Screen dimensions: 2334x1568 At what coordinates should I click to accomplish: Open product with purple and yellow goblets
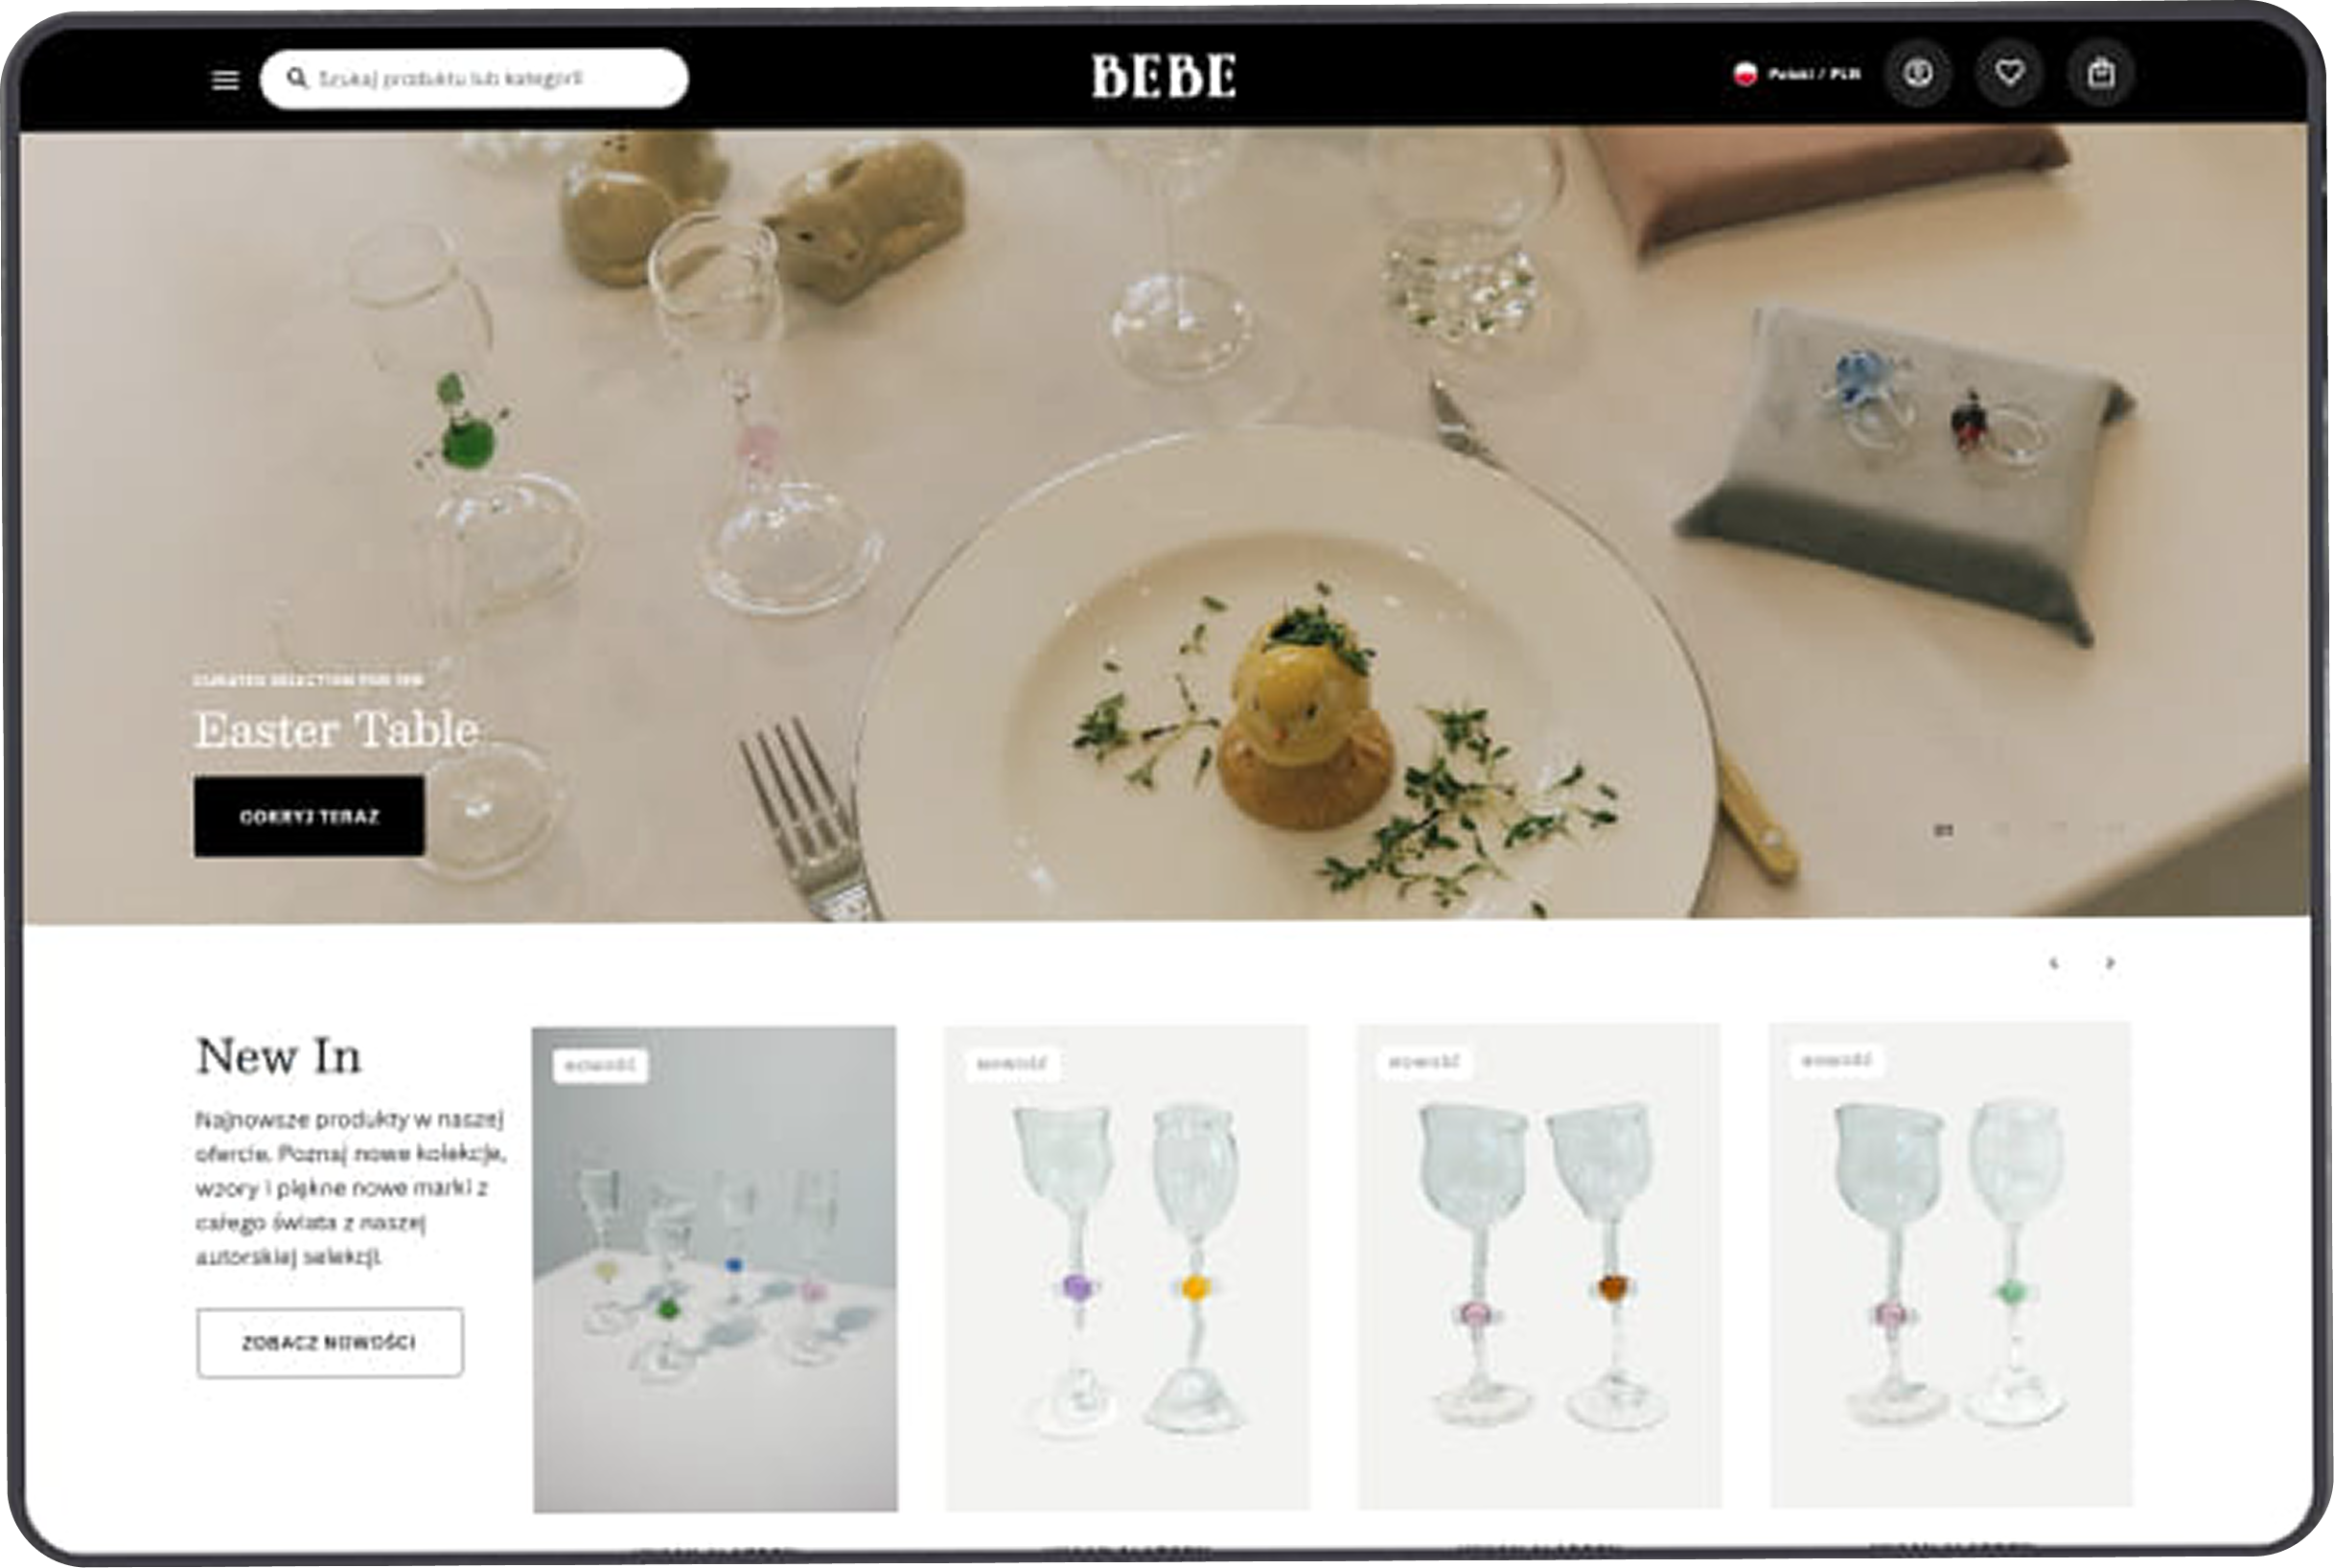point(1127,1266)
